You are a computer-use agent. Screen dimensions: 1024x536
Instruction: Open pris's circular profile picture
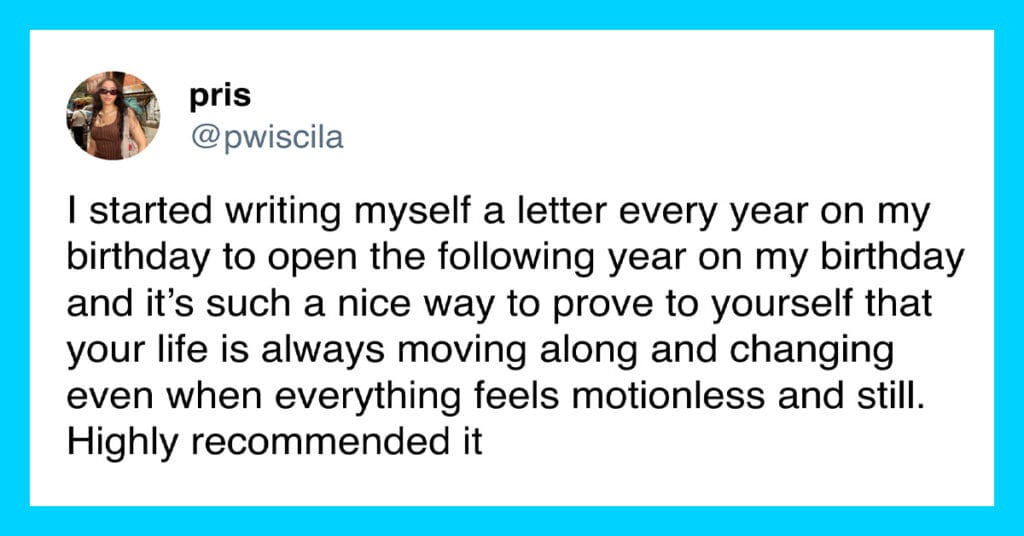click(113, 116)
